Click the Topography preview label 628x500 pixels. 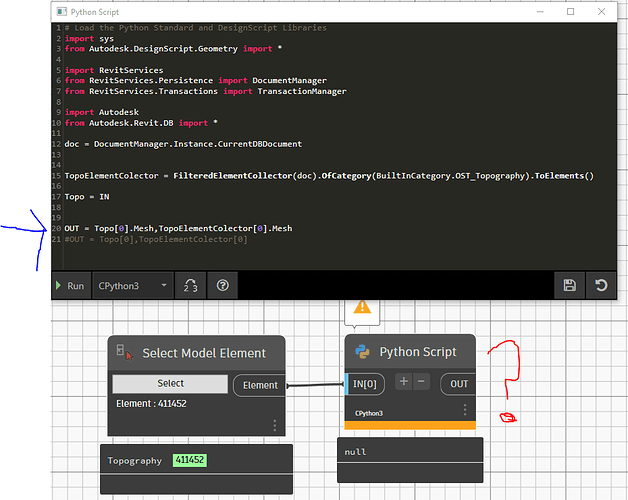click(x=135, y=461)
